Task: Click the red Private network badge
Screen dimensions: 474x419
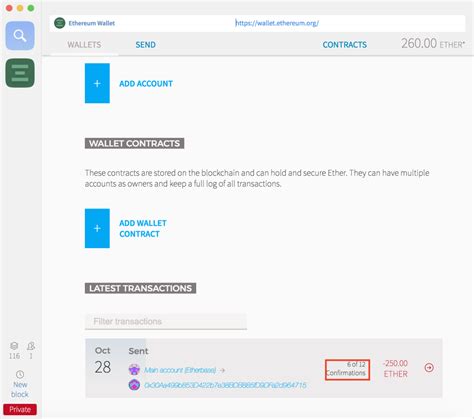Action: pyautogui.click(x=20, y=409)
